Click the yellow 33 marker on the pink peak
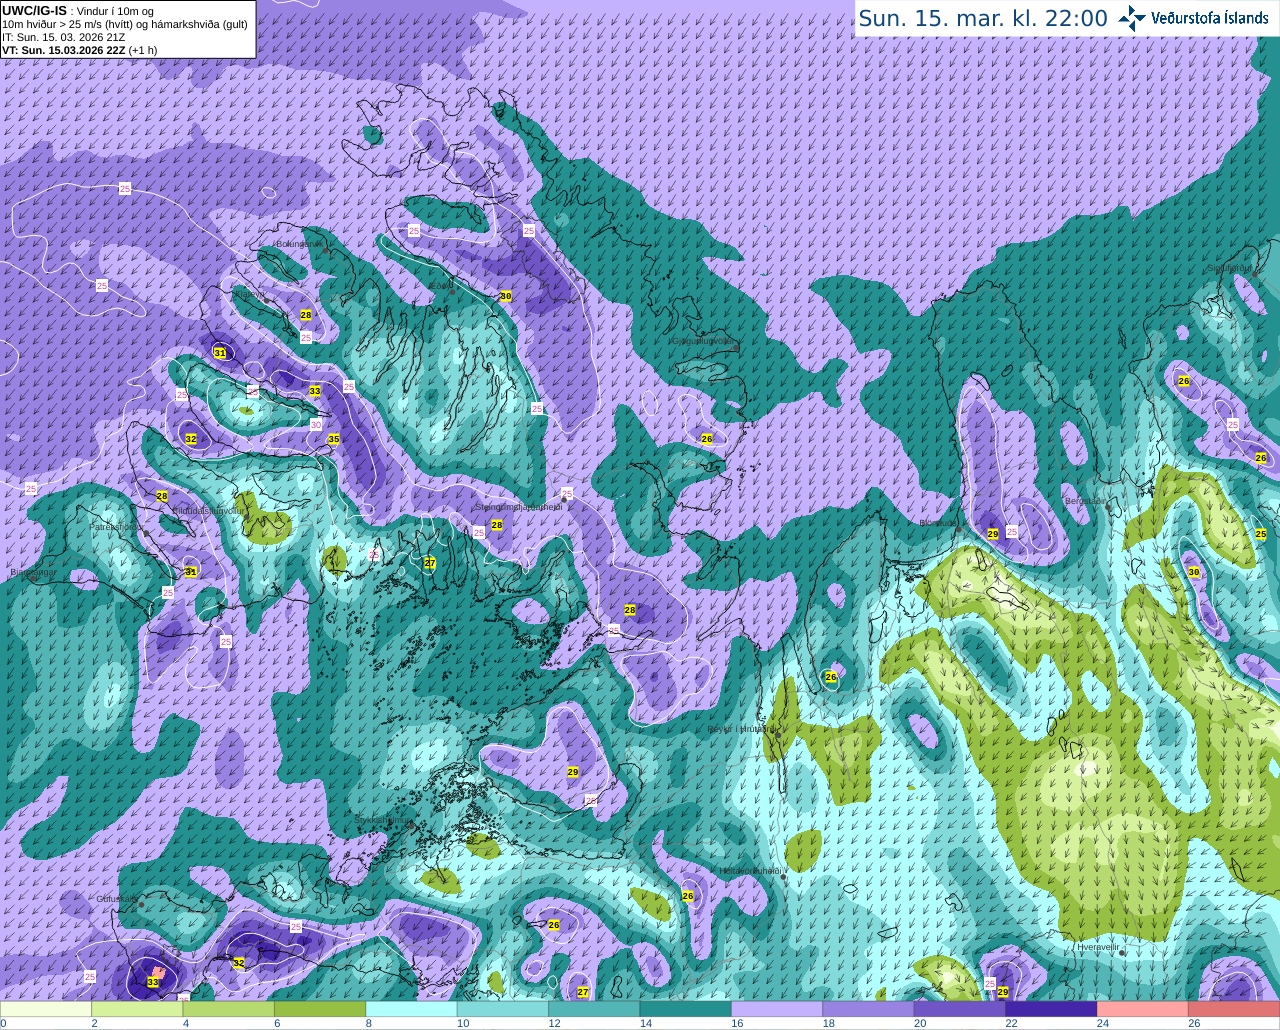Viewport: 1280px width, 1030px height. tap(153, 983)
